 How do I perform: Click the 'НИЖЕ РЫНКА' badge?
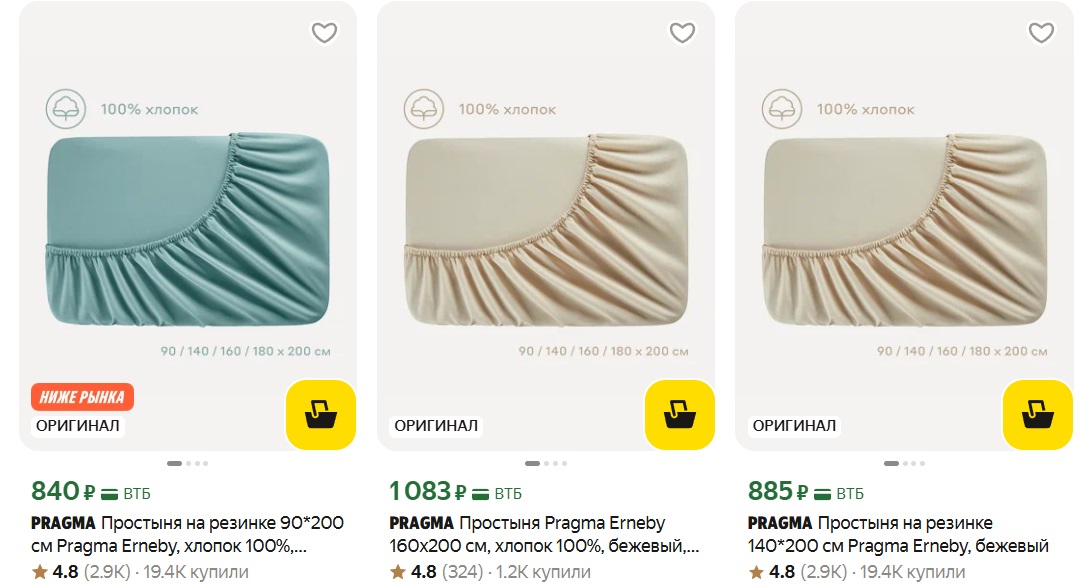point(82,397)
